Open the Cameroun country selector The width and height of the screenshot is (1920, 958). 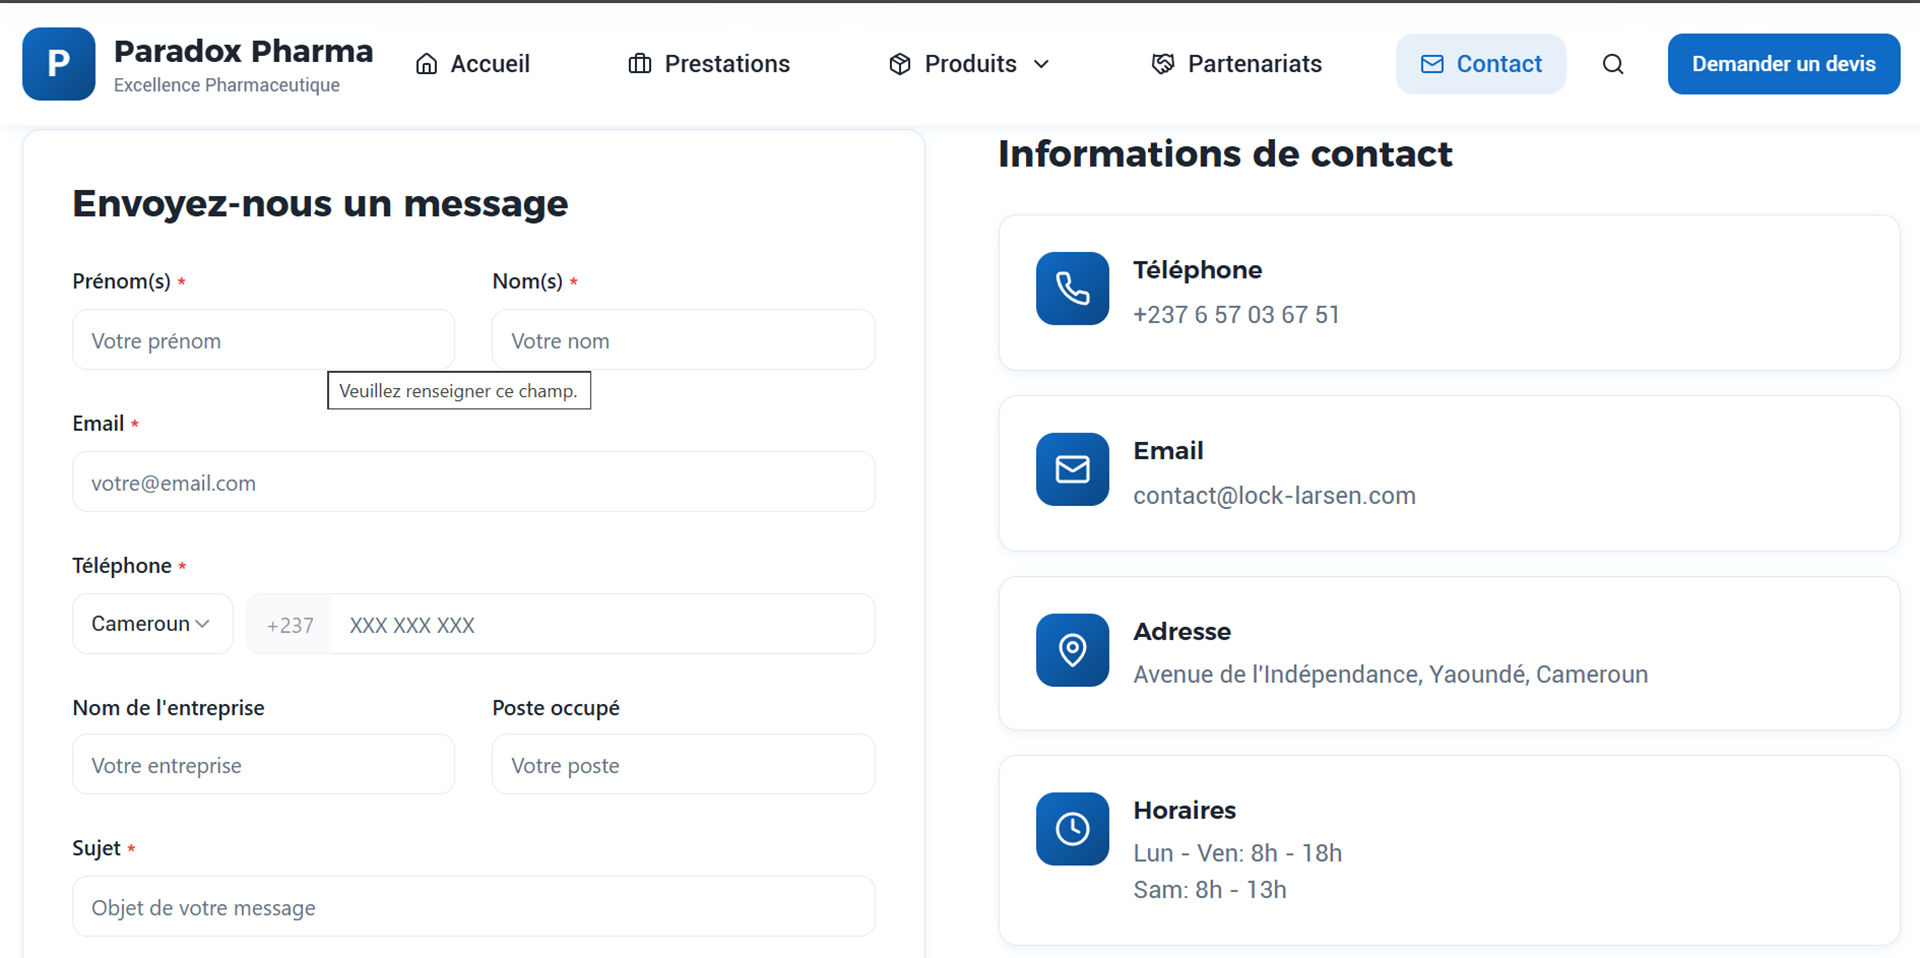152,623
